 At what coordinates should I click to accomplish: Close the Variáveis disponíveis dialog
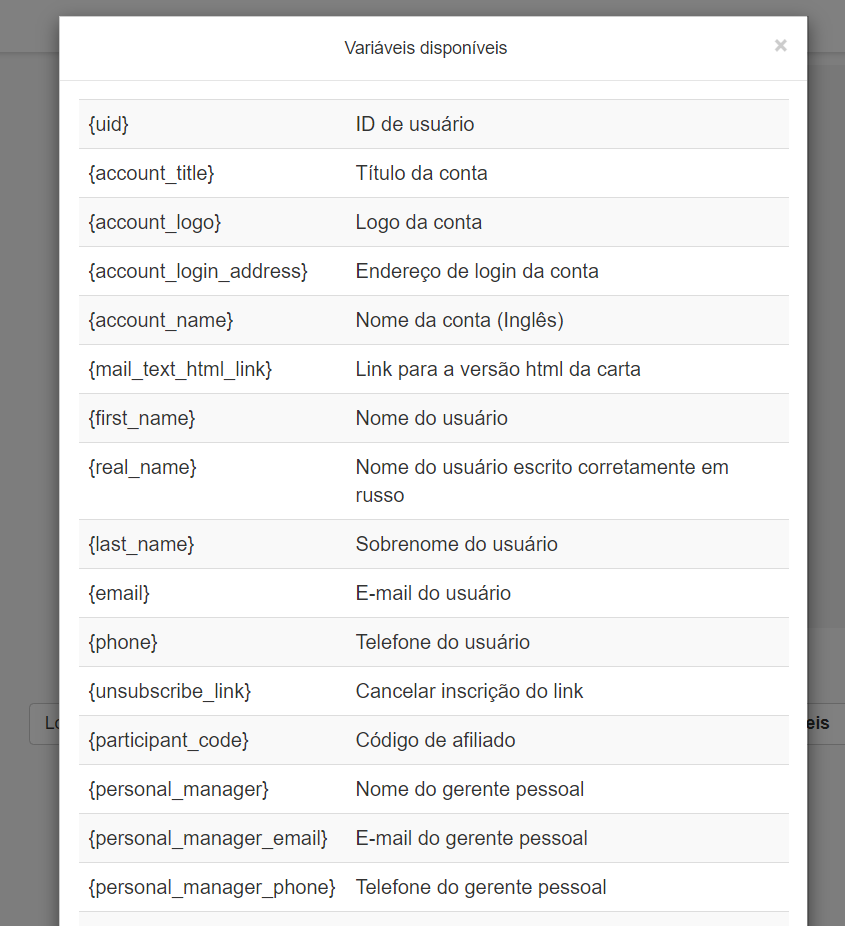[781, 45]
